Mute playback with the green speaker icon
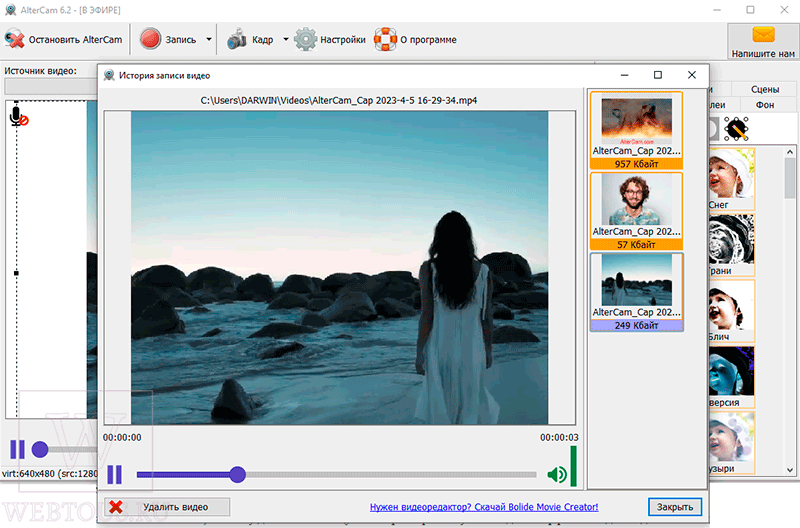Screen dimensions: 800x528 pyautogui.click(x=557, y=474)
